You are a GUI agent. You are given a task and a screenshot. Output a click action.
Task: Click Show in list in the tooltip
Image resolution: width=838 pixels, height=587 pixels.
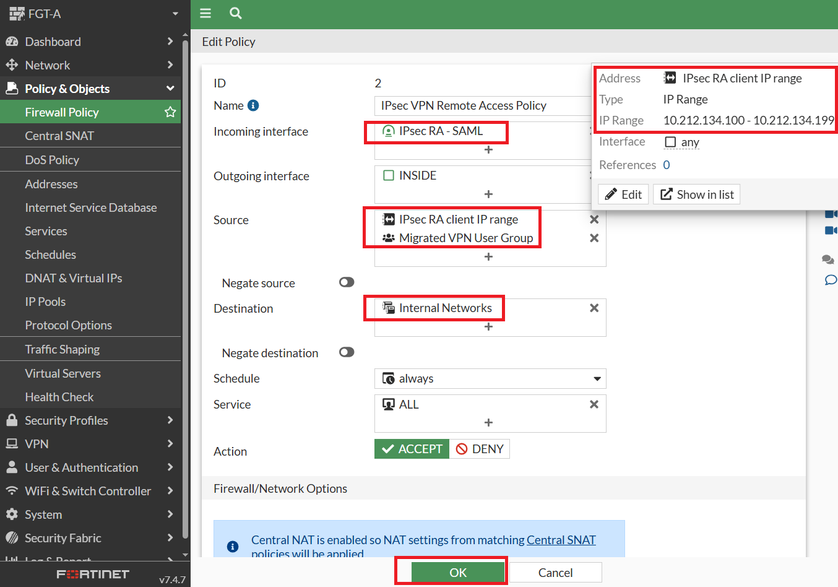697,195
